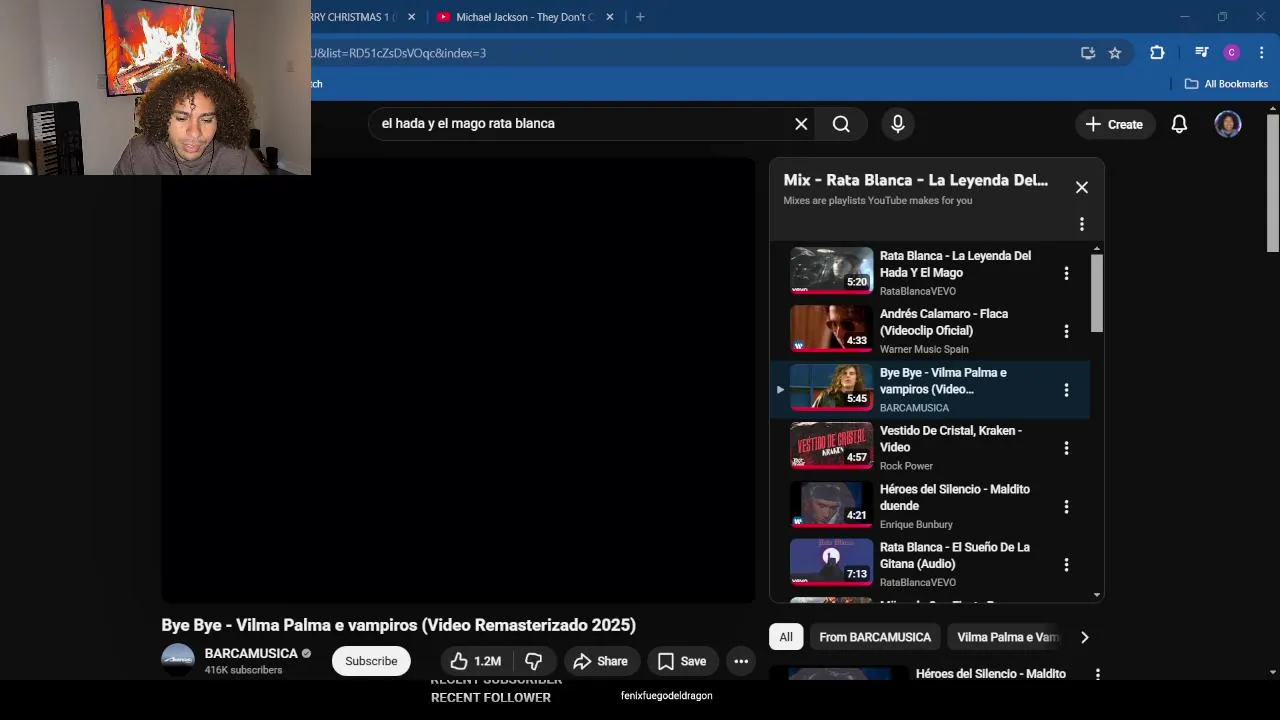
Task: Close the Michael Jackson tab
Action: click(610, 17)
